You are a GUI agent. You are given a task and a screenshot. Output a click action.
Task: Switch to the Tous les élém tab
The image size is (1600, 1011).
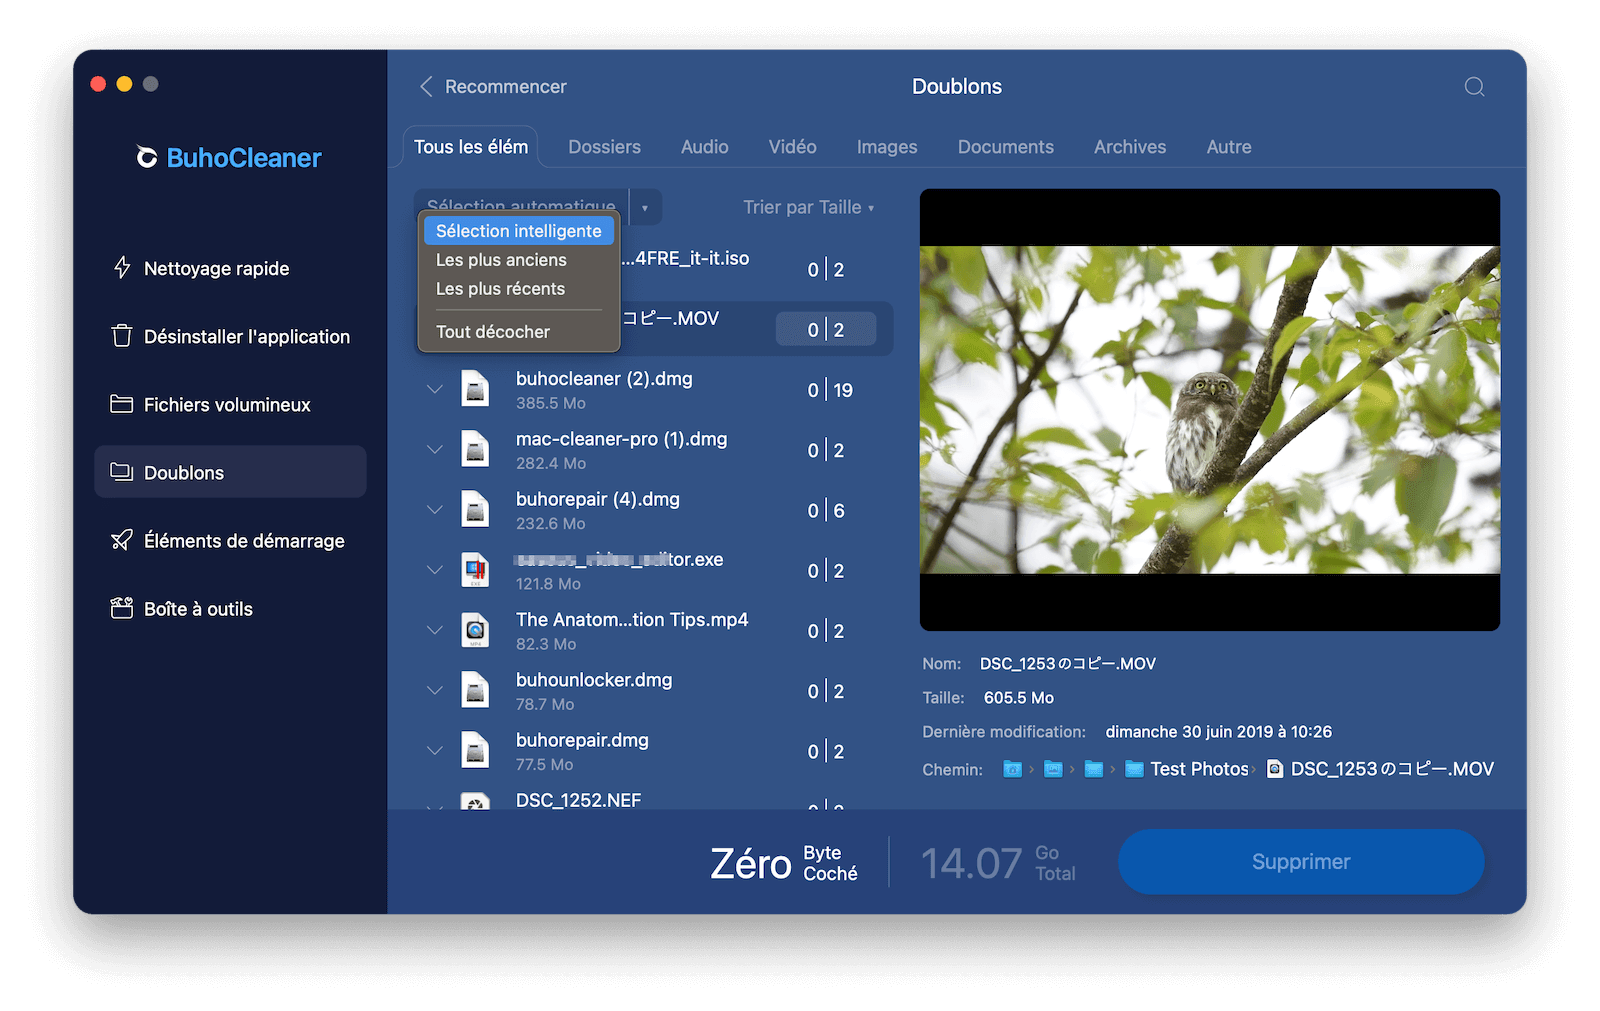point(471,147)
